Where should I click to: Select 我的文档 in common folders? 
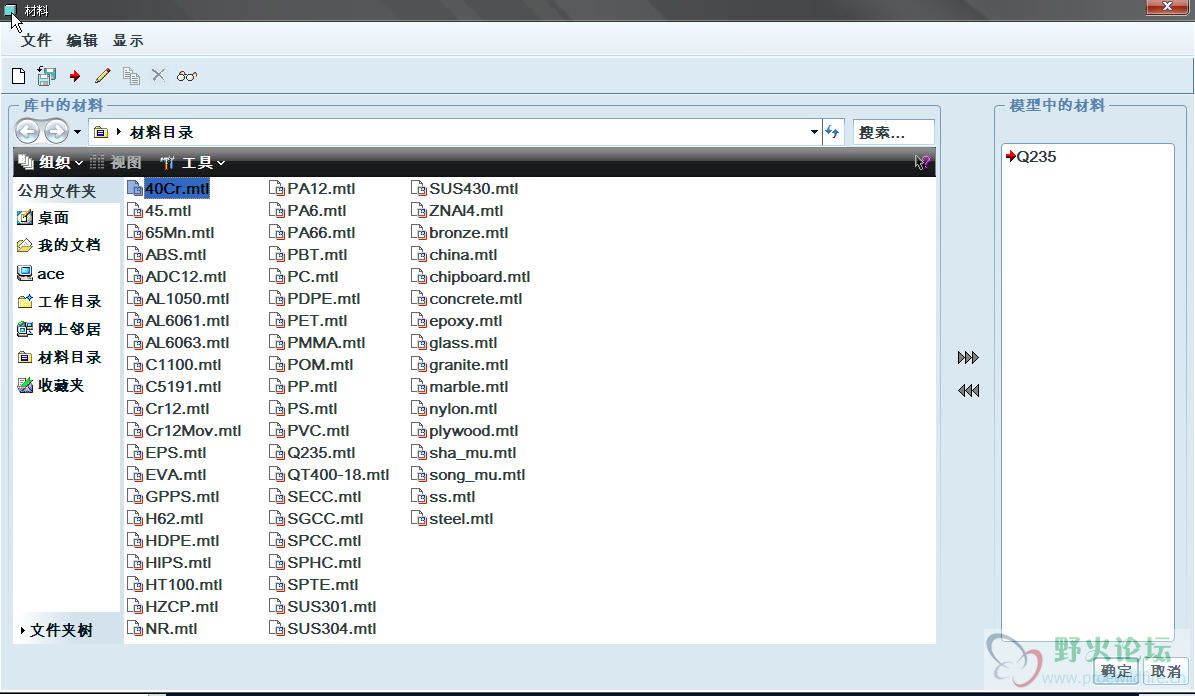[x=59, y=245]
